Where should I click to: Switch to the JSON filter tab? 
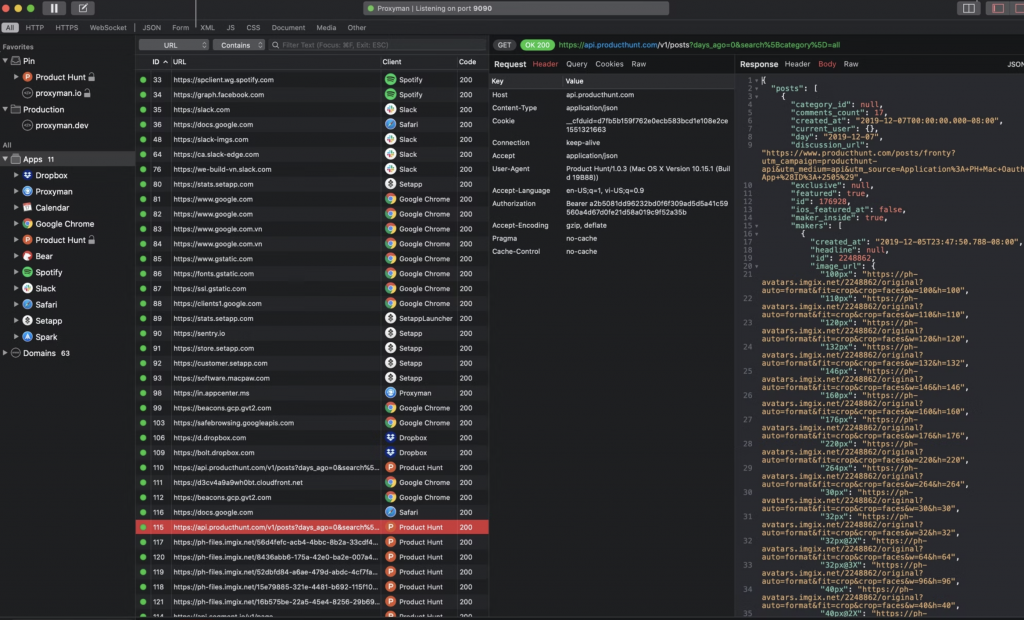coord(152,27)
